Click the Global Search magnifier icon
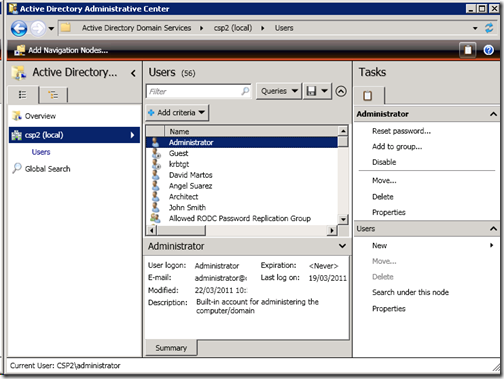 click(x=17, y=168)
